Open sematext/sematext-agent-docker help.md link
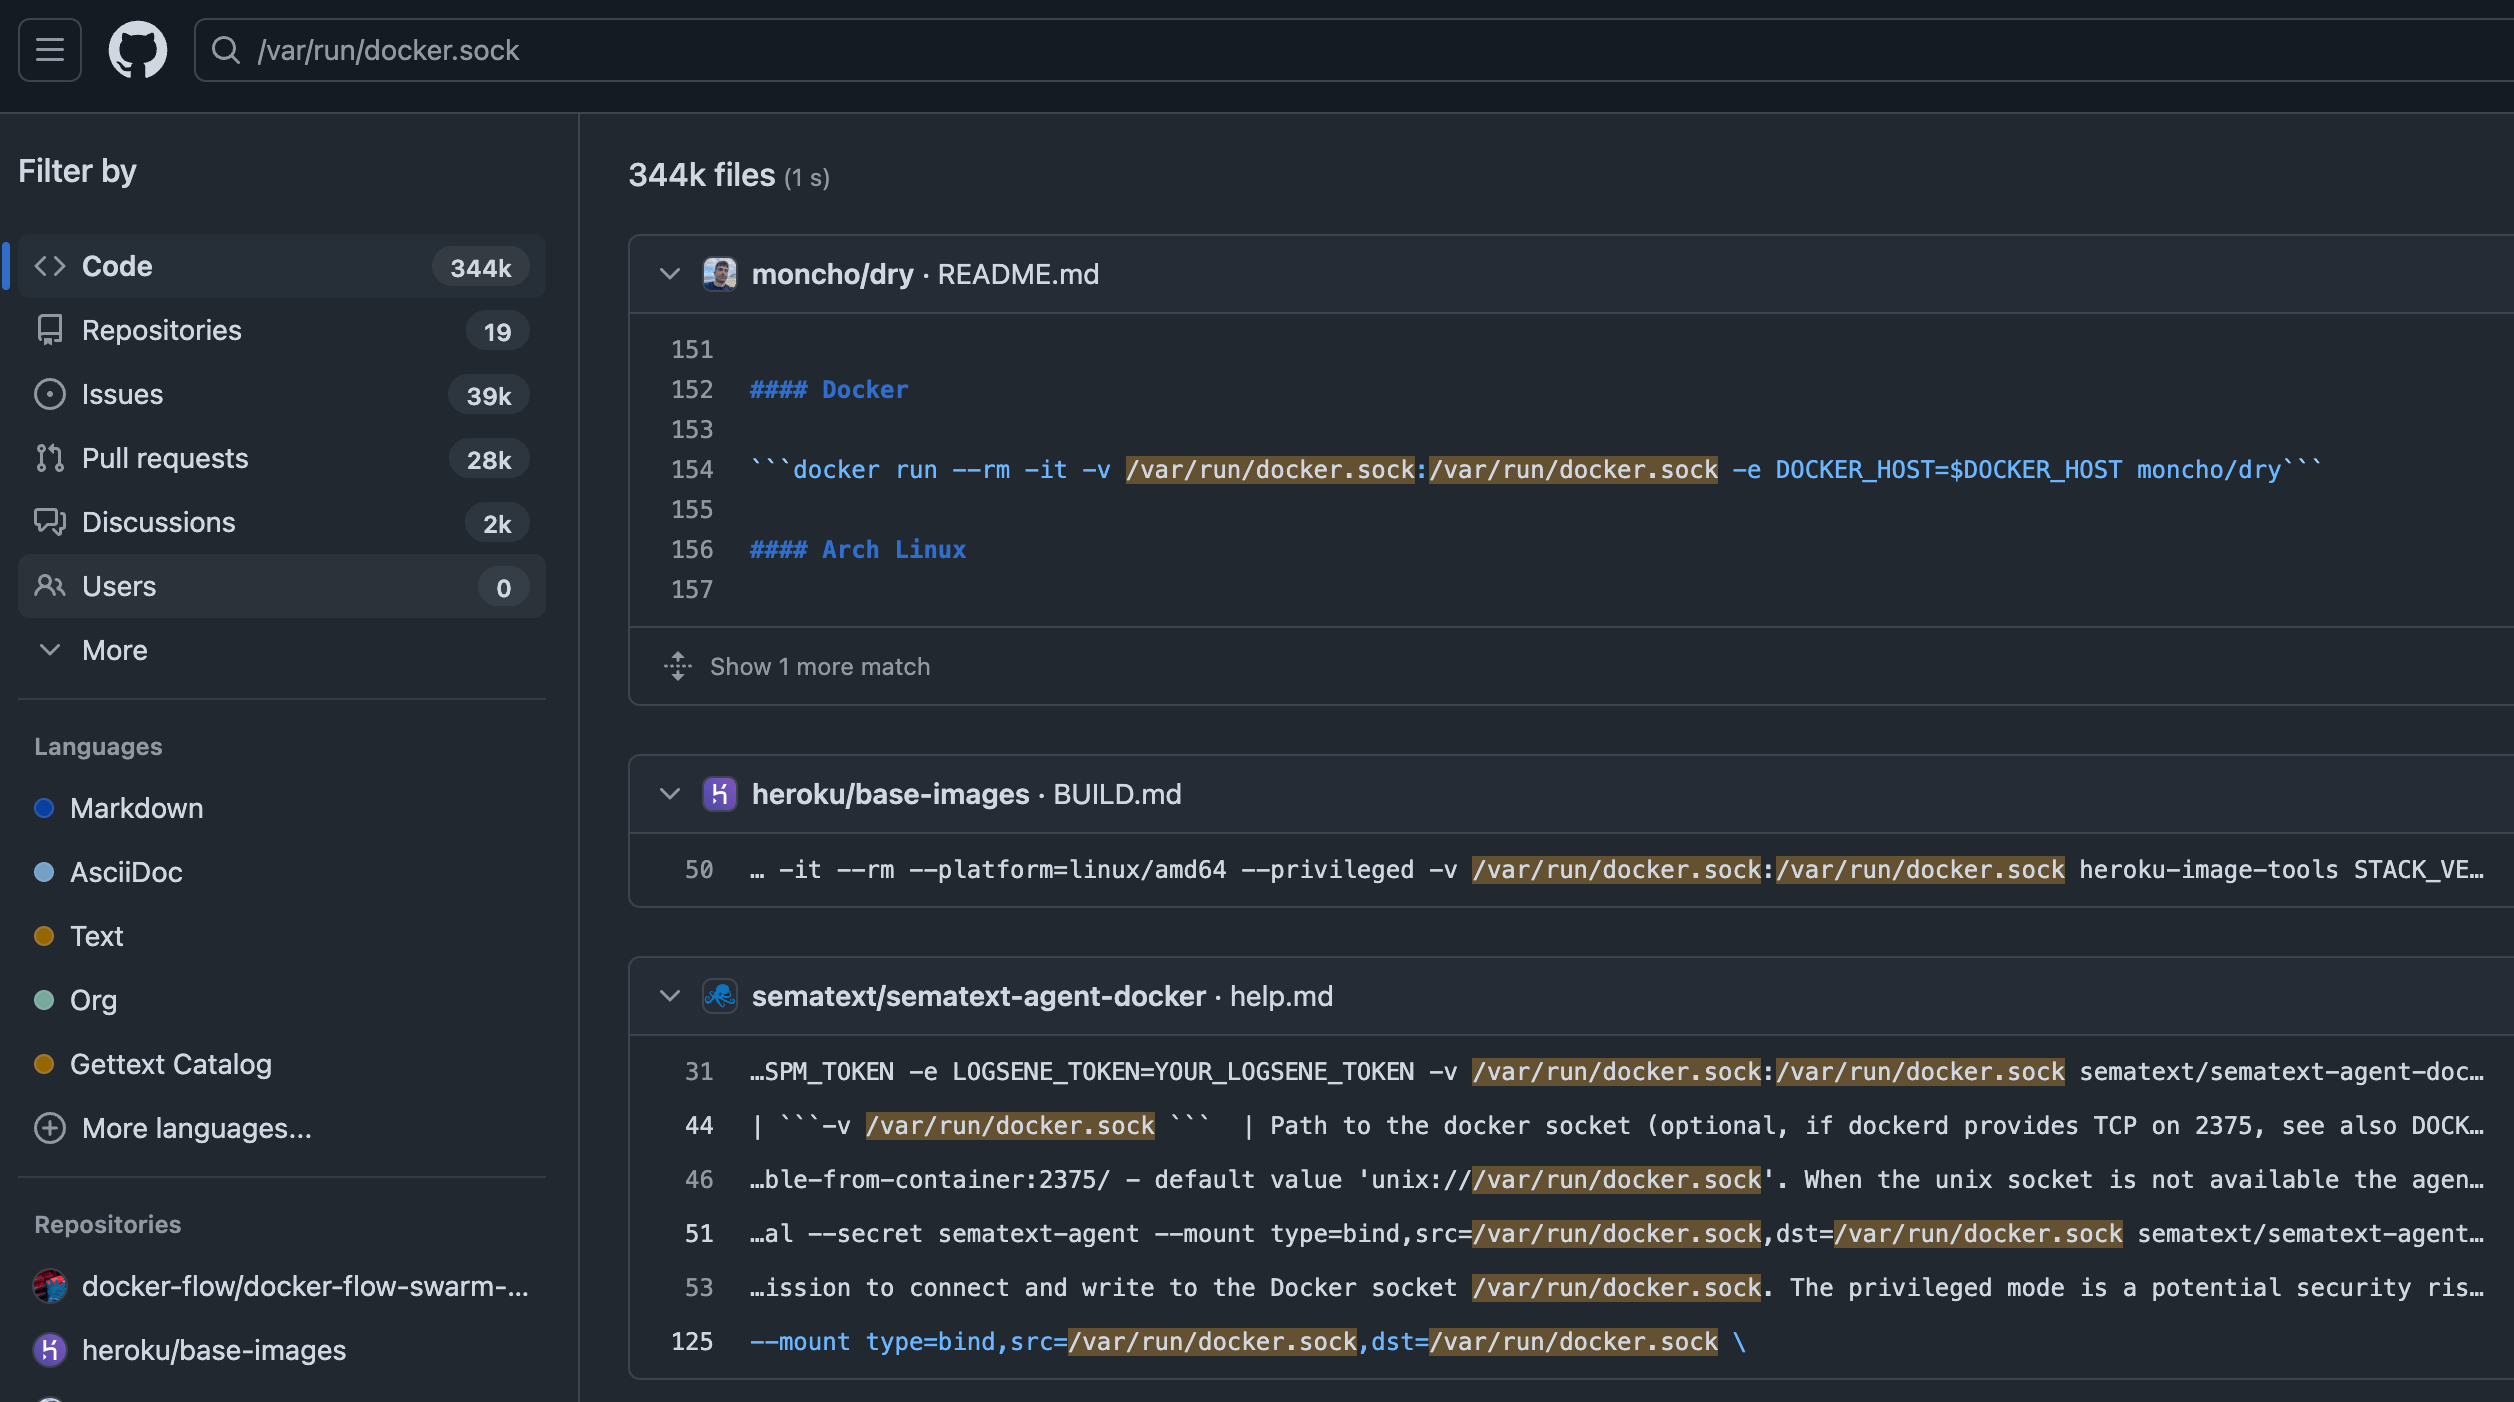The width and height of the screenshot is (2514, 1402). tap(1042, 996)
